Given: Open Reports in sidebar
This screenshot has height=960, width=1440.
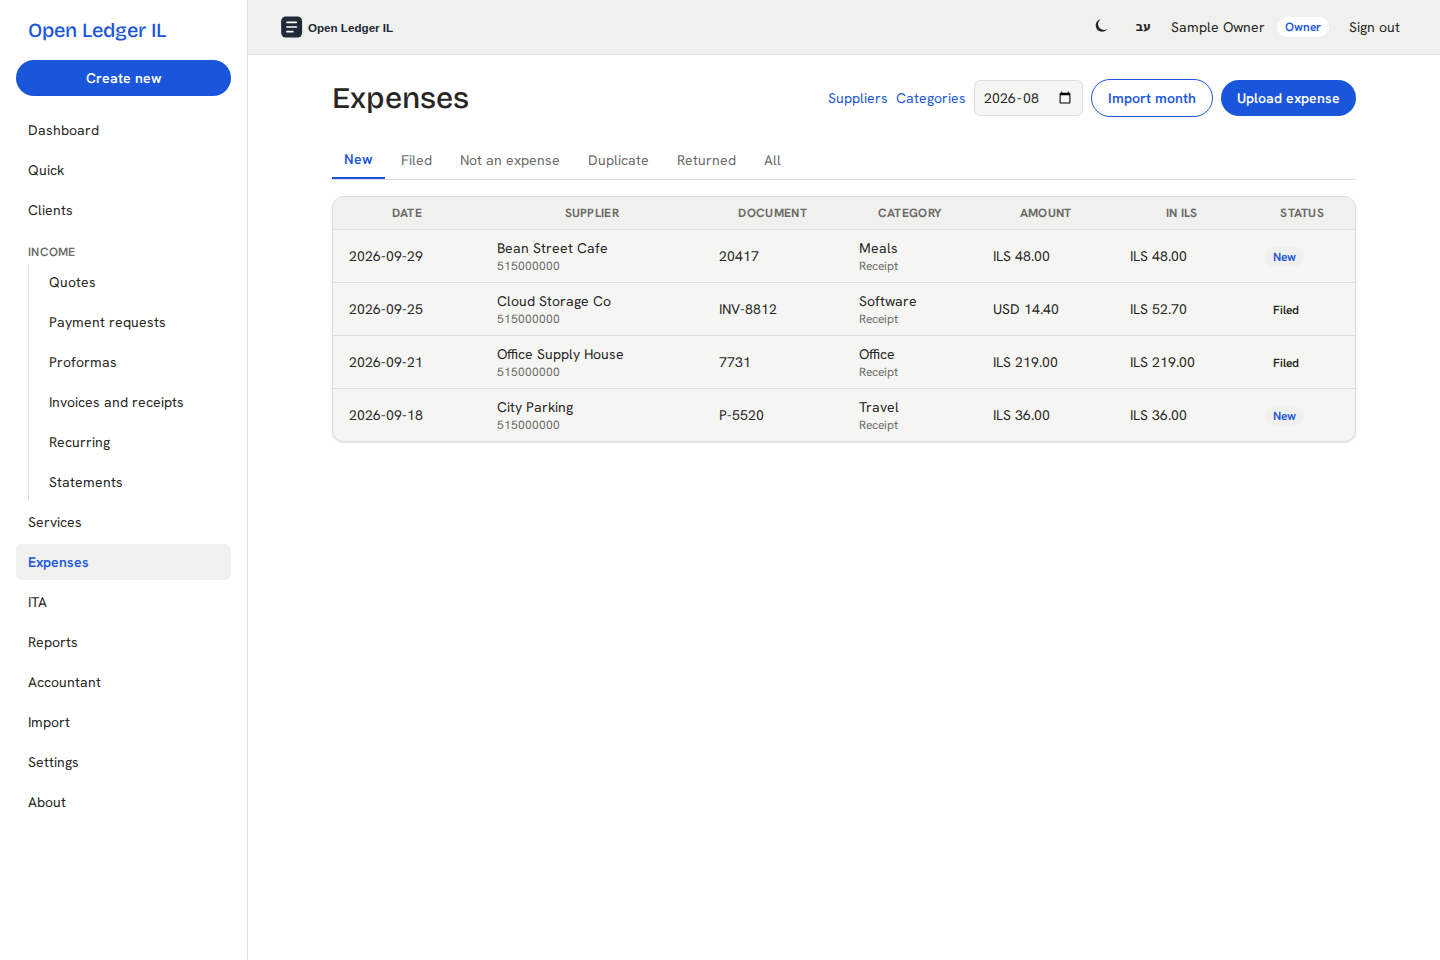Looking at the screenshot, I should tap(123, 642).
